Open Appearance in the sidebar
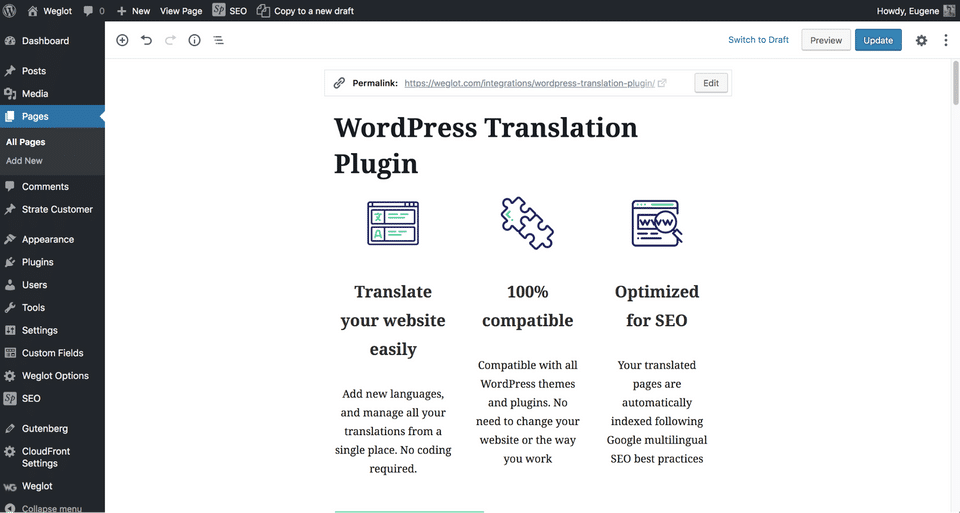Image resolution: width=960 pixels, height=513 pixels. point(52,239)
